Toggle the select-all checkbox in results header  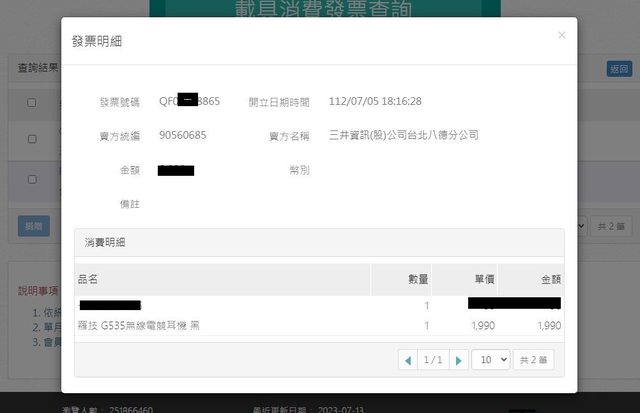click(32, 103)
